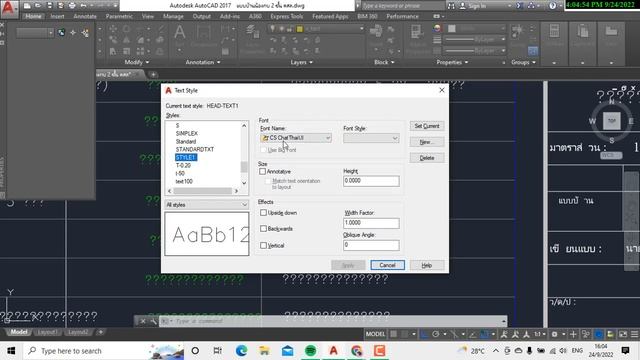The width and height of the screenshot is (640, 360).
Task: Click the Autodesk Exchange Apps icon in title bar
Action: (520, 6)
